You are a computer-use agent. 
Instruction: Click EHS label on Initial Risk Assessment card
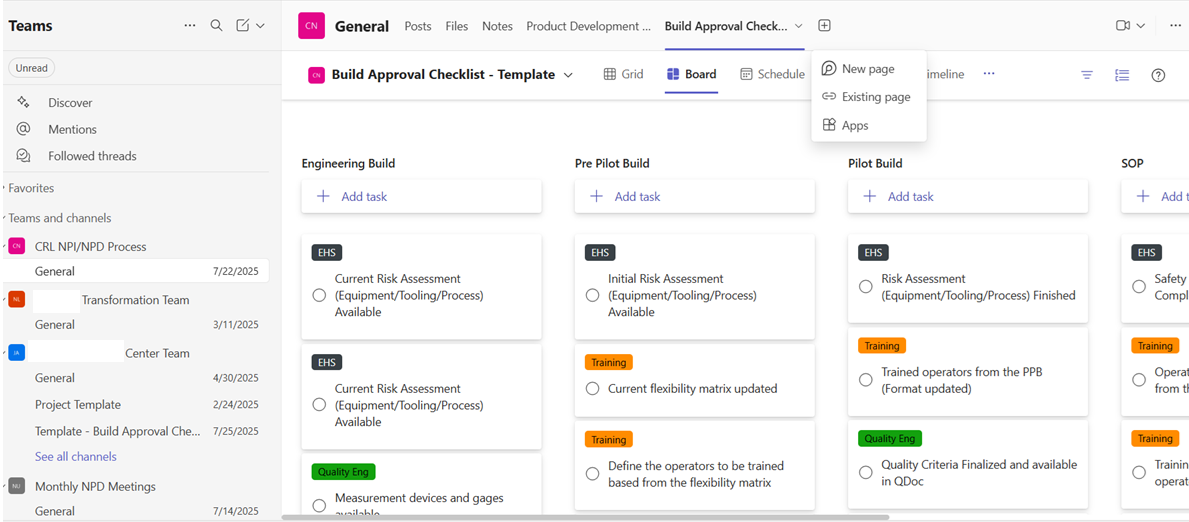(600, 253)
